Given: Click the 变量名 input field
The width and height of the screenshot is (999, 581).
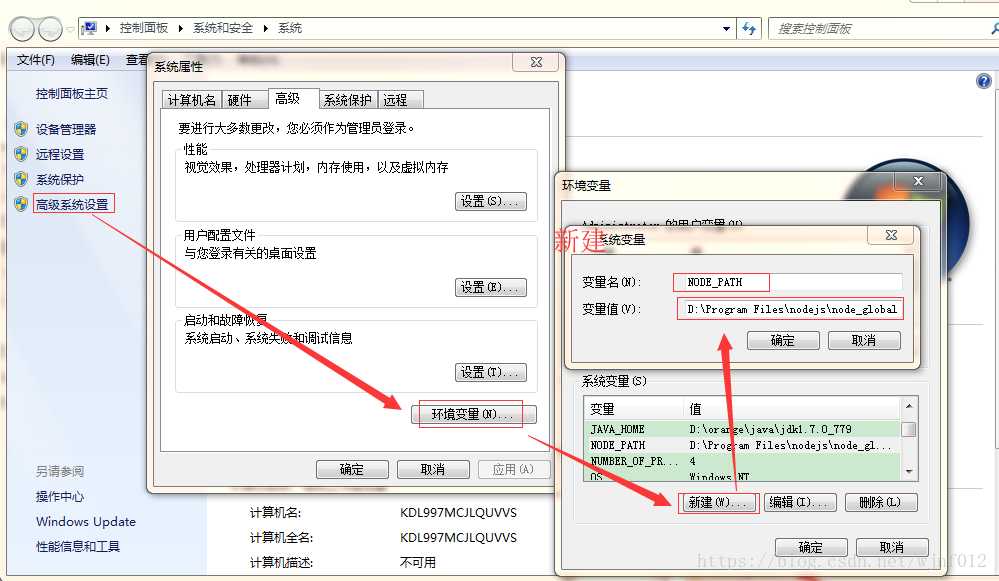Looking at the screenshot, I should pos(787,282).
